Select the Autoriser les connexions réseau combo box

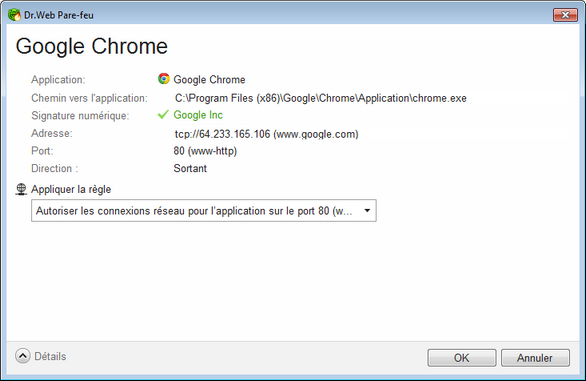pyautogui.click(x=204, y=211)
